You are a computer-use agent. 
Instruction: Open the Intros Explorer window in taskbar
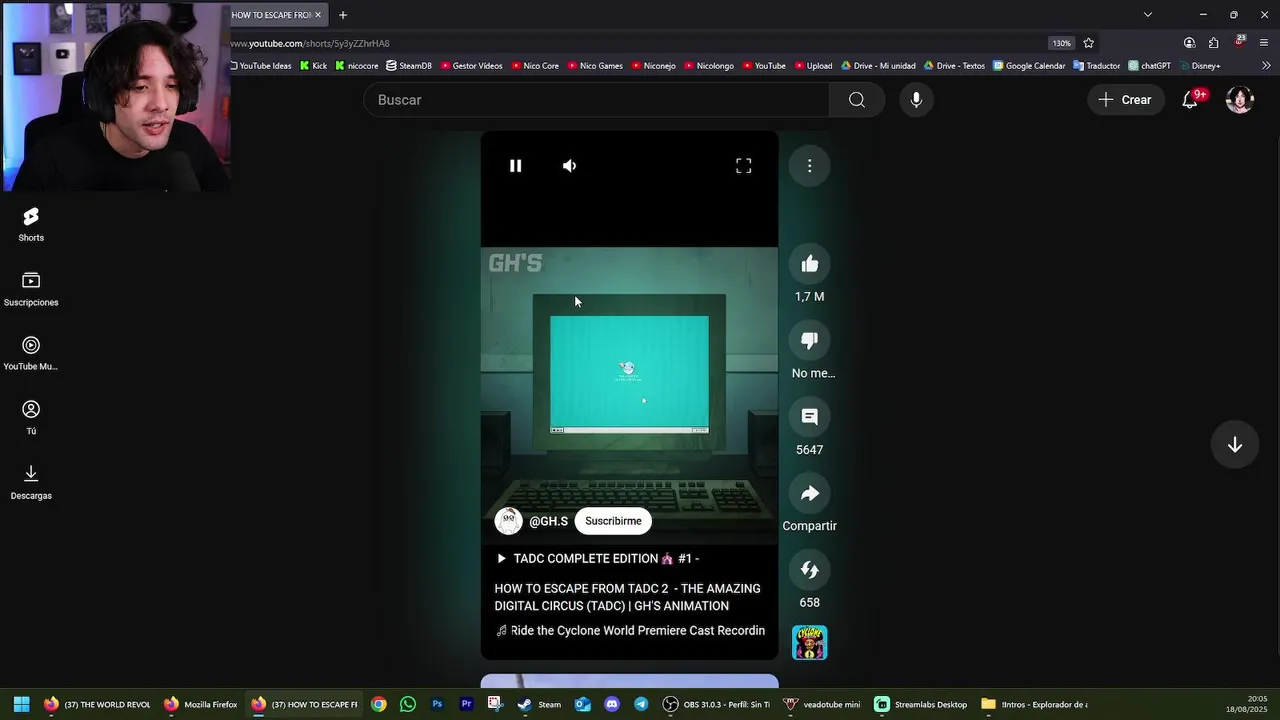(x=1034, y=704)
